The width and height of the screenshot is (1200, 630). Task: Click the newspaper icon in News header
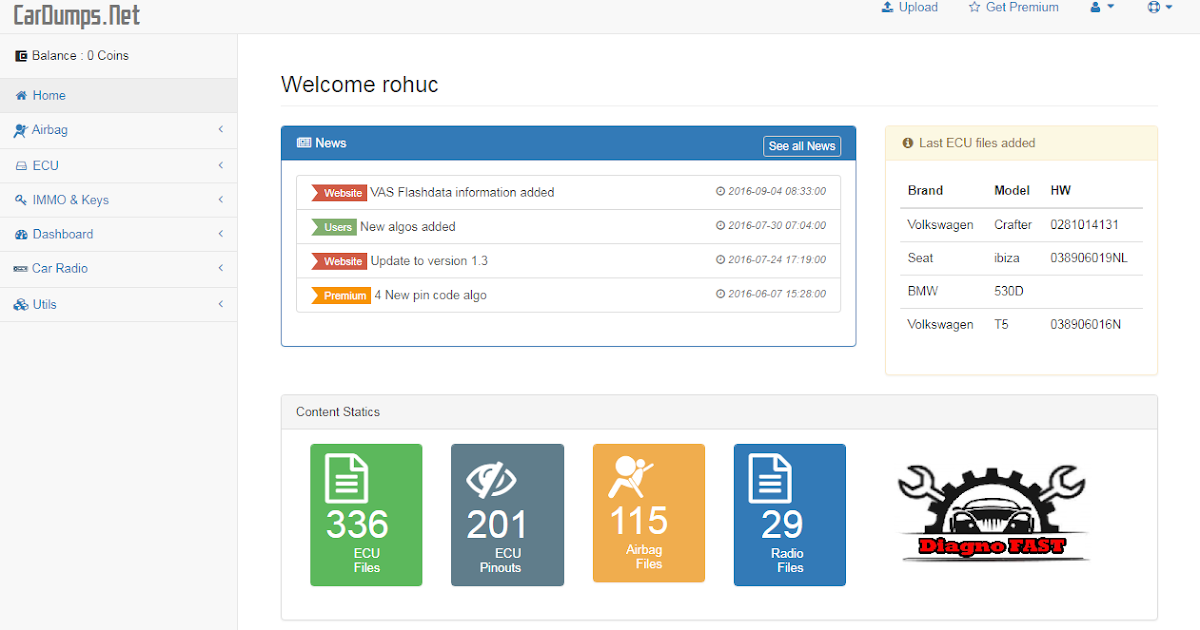[x=304, y=143]
